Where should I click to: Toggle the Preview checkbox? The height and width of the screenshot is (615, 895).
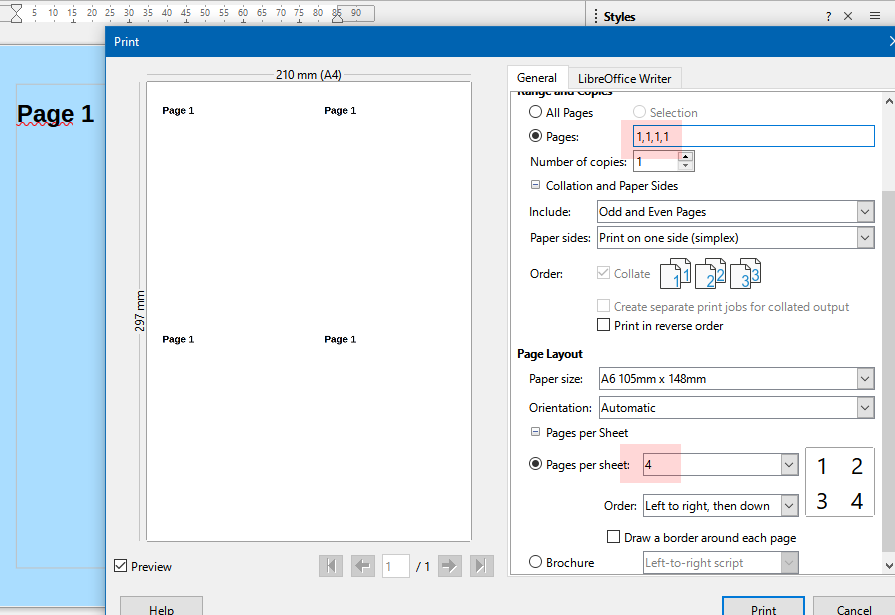point(120,566)
